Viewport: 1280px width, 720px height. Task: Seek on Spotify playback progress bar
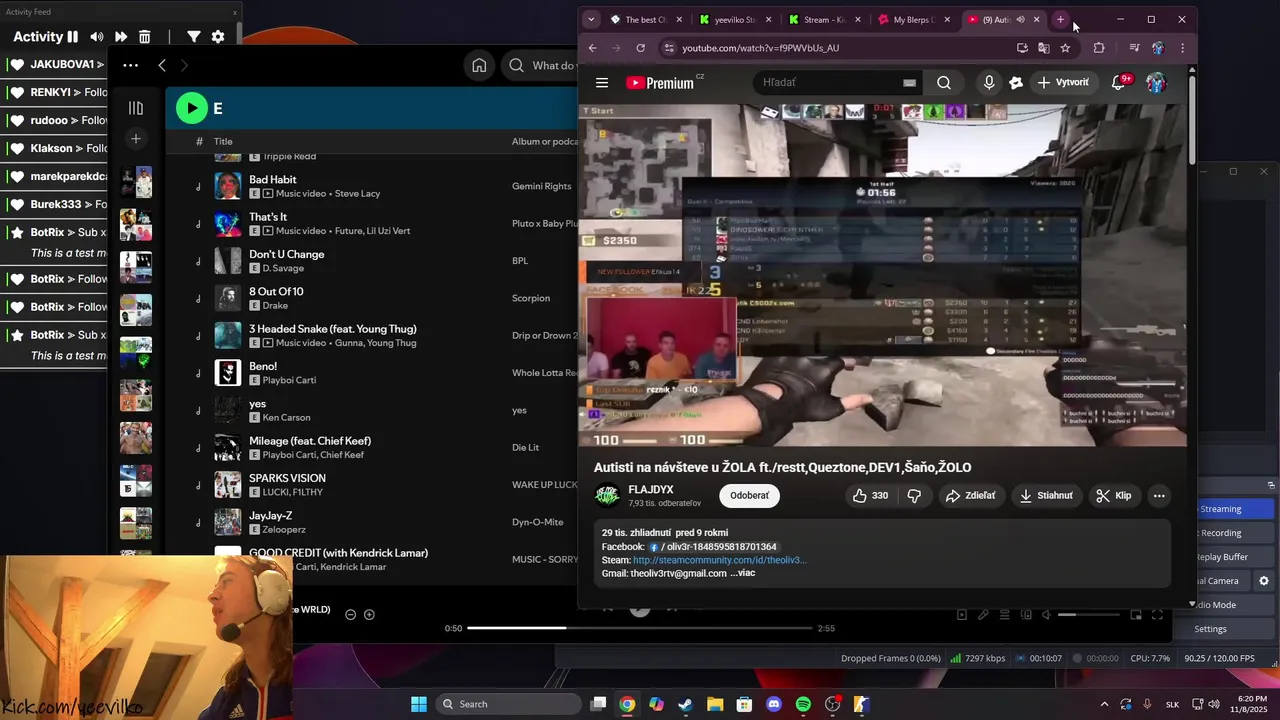click(639, 628)
